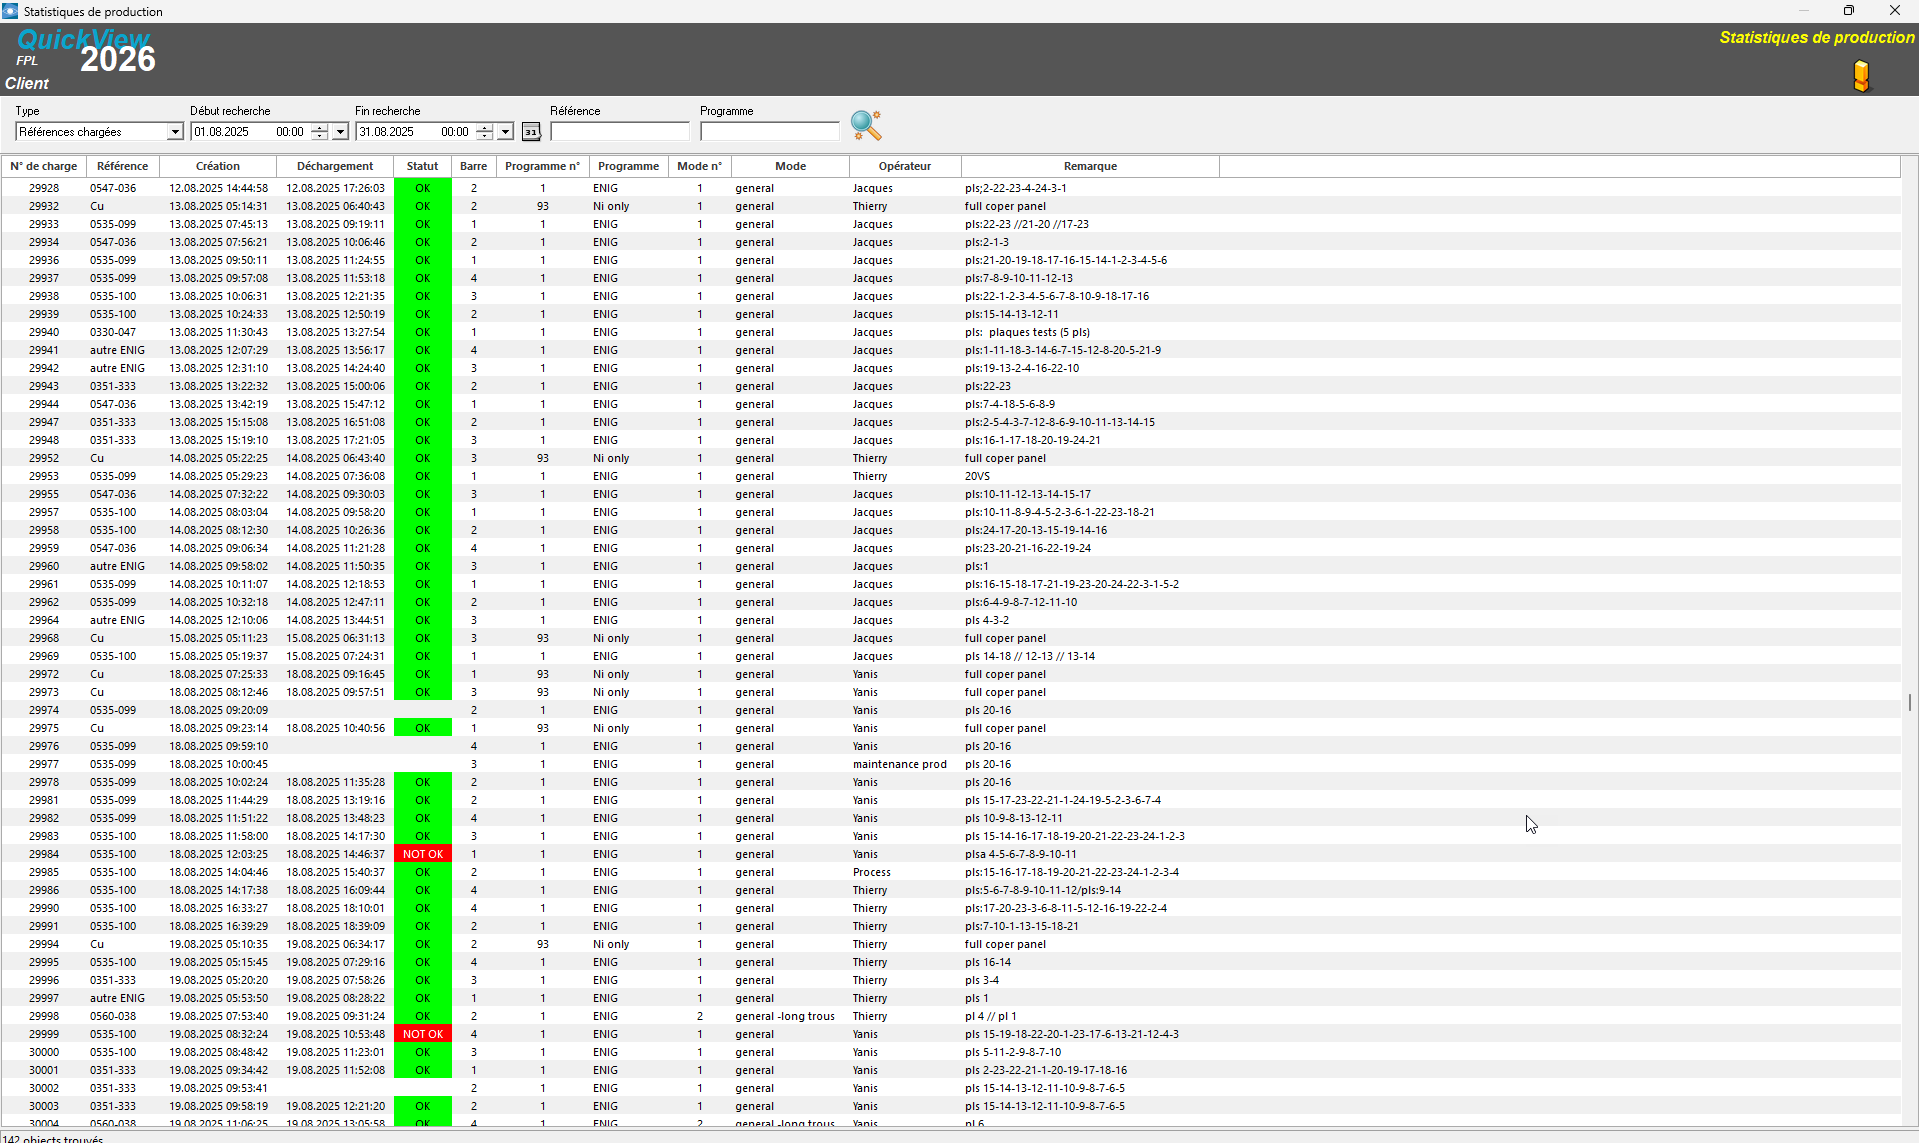Viewport: 1919px width, 1143px height.
Task: Click the QuickView 2026 logo
Action: tap(86, 52)
